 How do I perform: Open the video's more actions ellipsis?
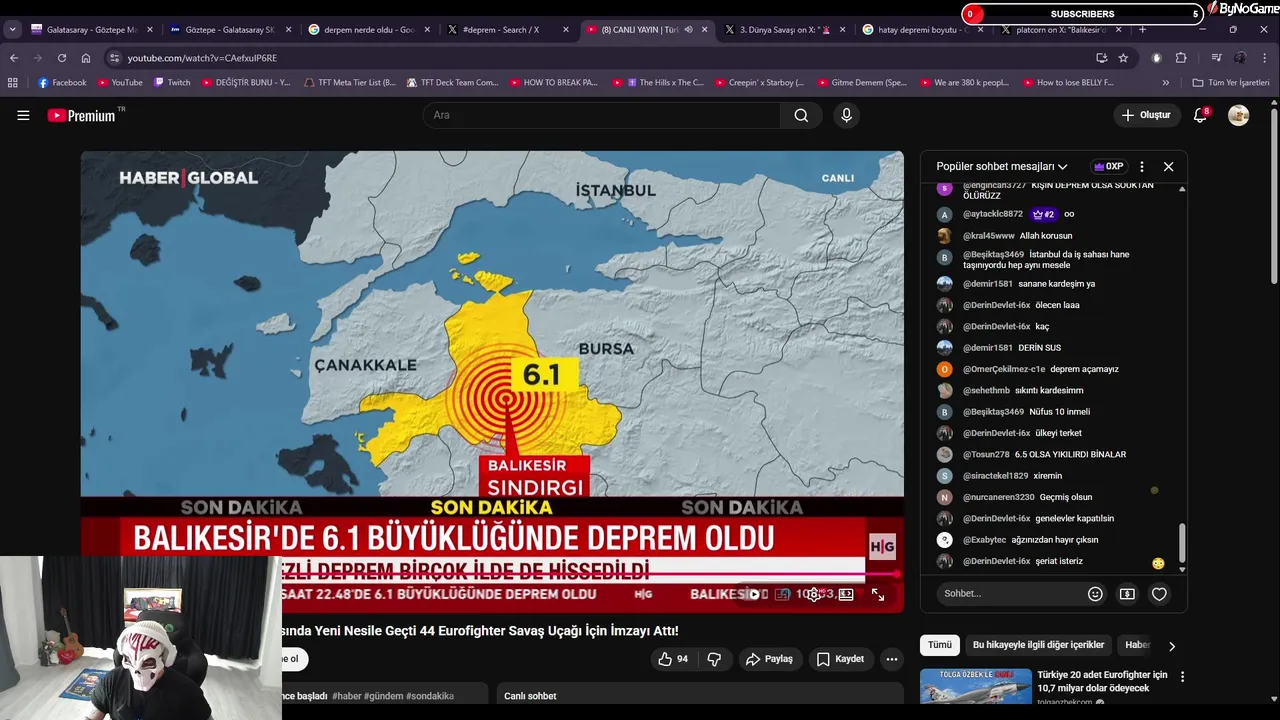[891, 659]
